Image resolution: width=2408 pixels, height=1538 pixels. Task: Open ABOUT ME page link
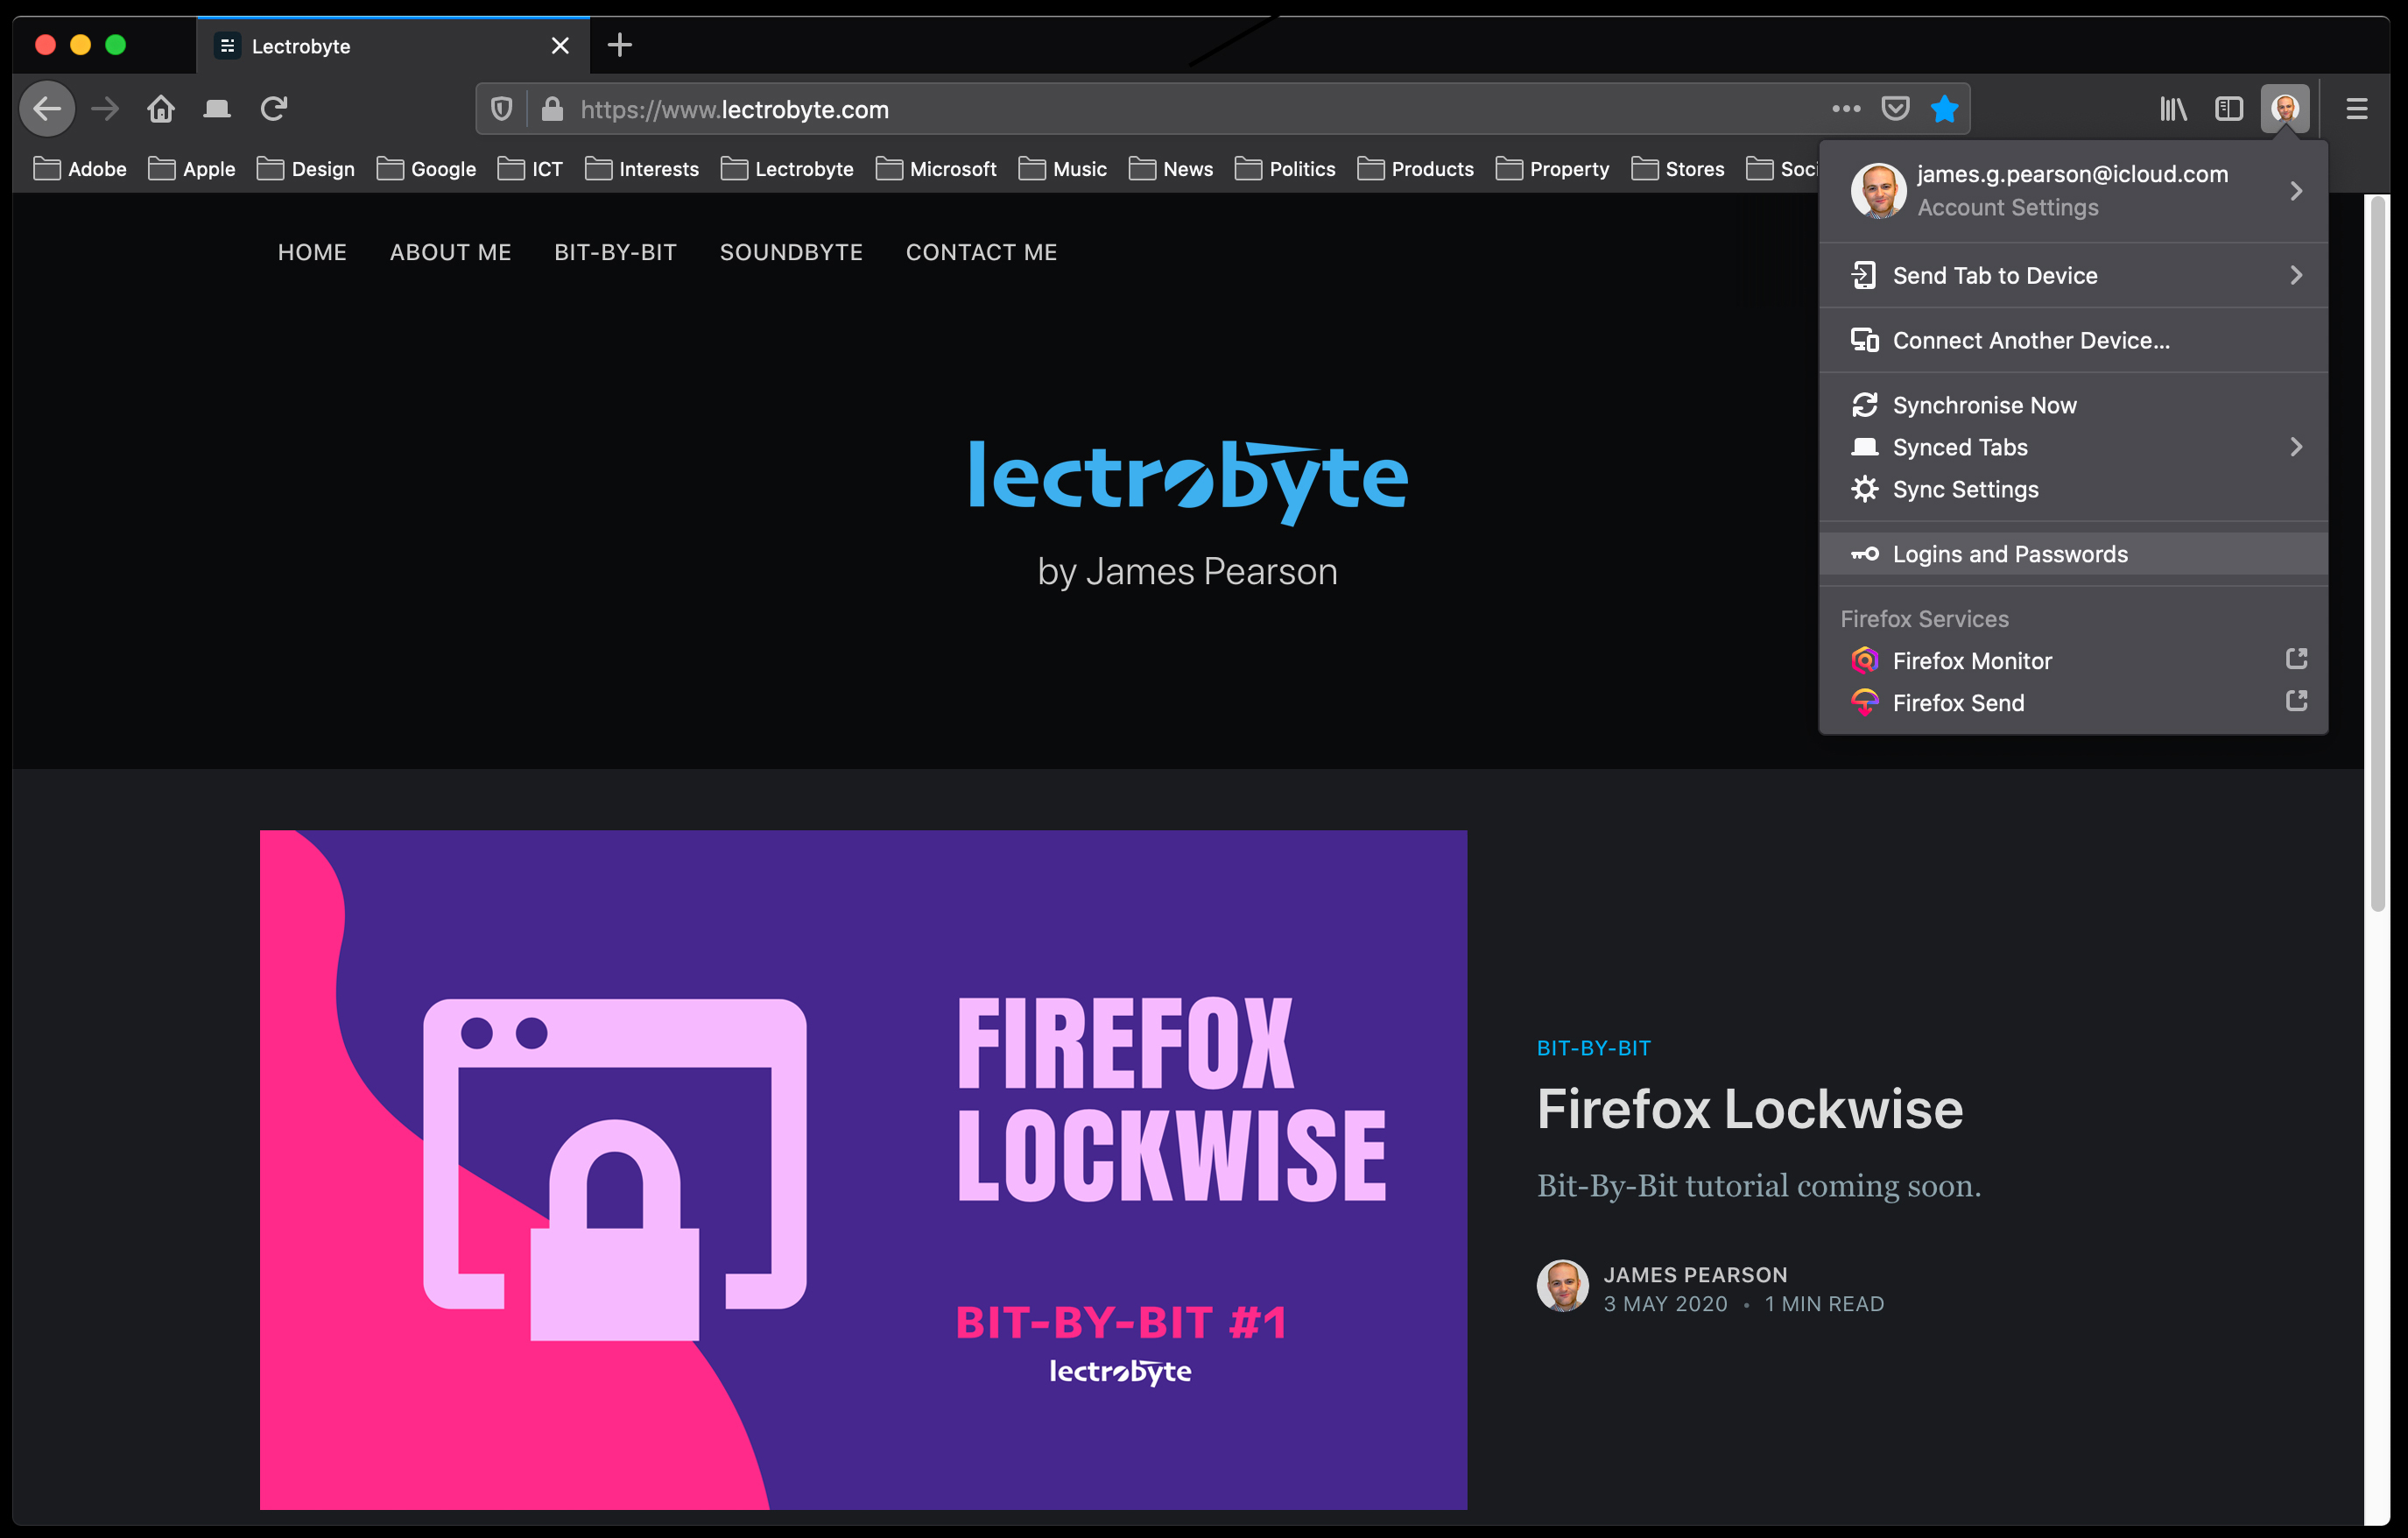(x=451, y=253)
